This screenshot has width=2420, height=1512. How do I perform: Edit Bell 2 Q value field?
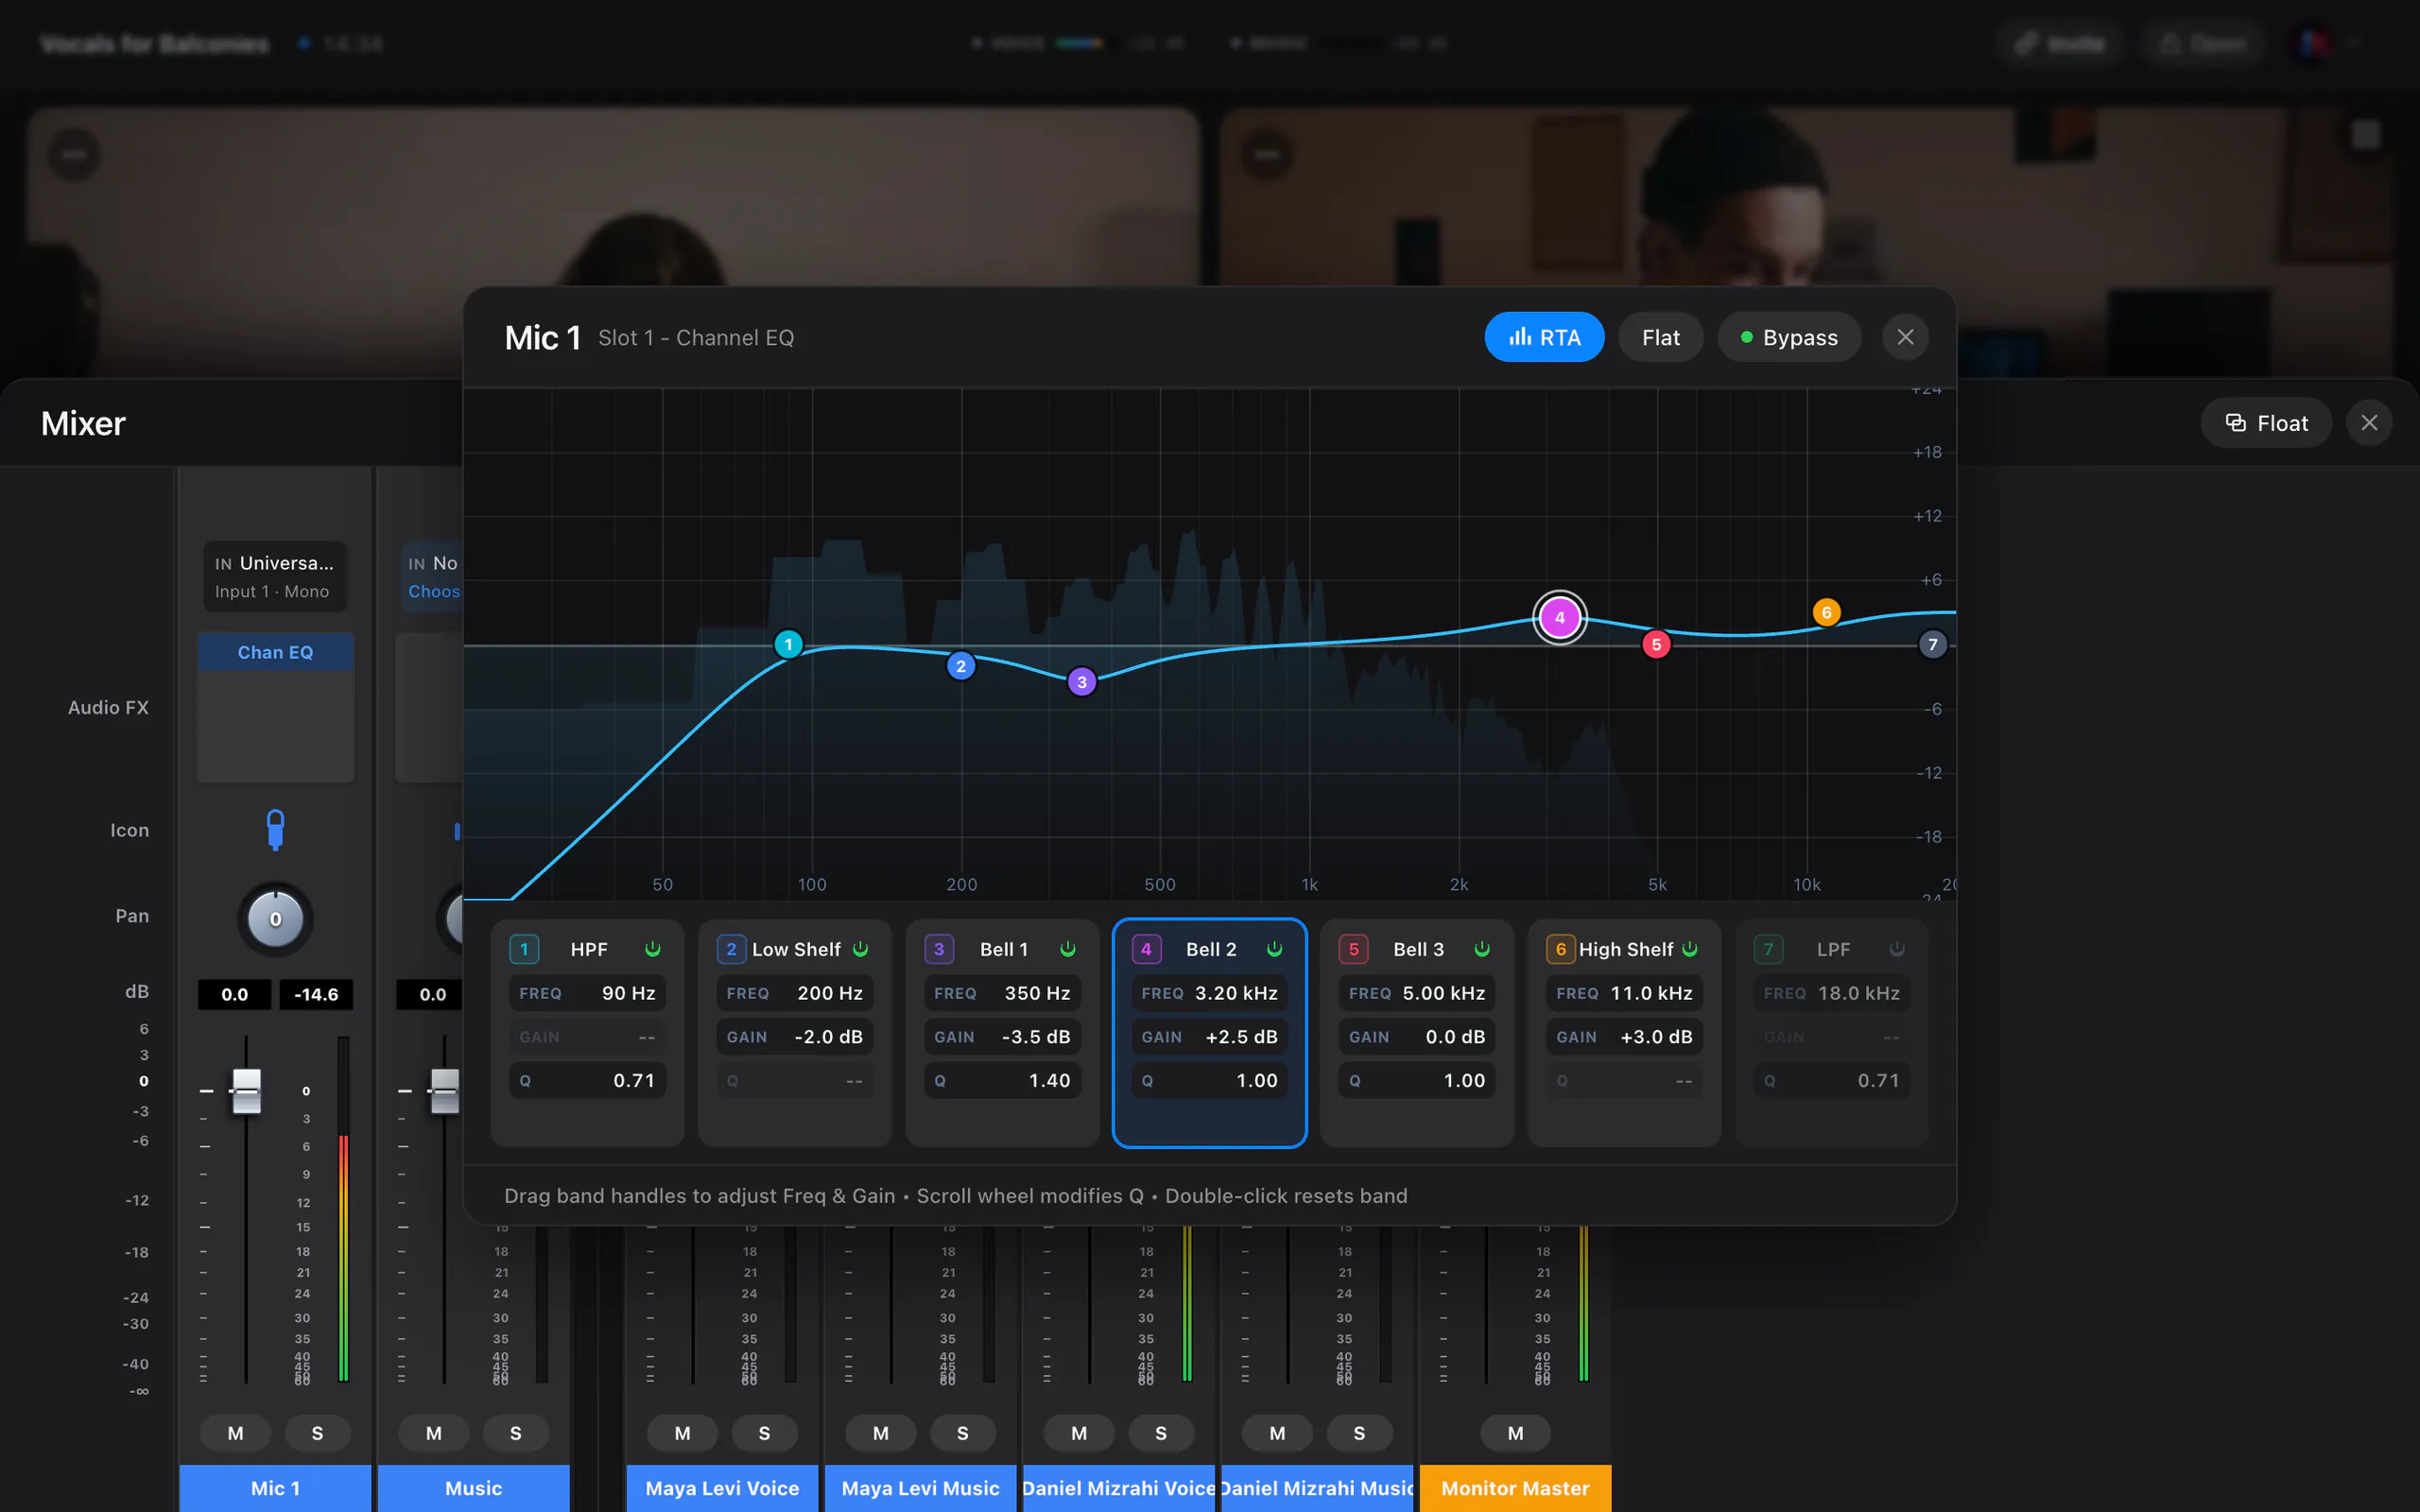1209,1080
